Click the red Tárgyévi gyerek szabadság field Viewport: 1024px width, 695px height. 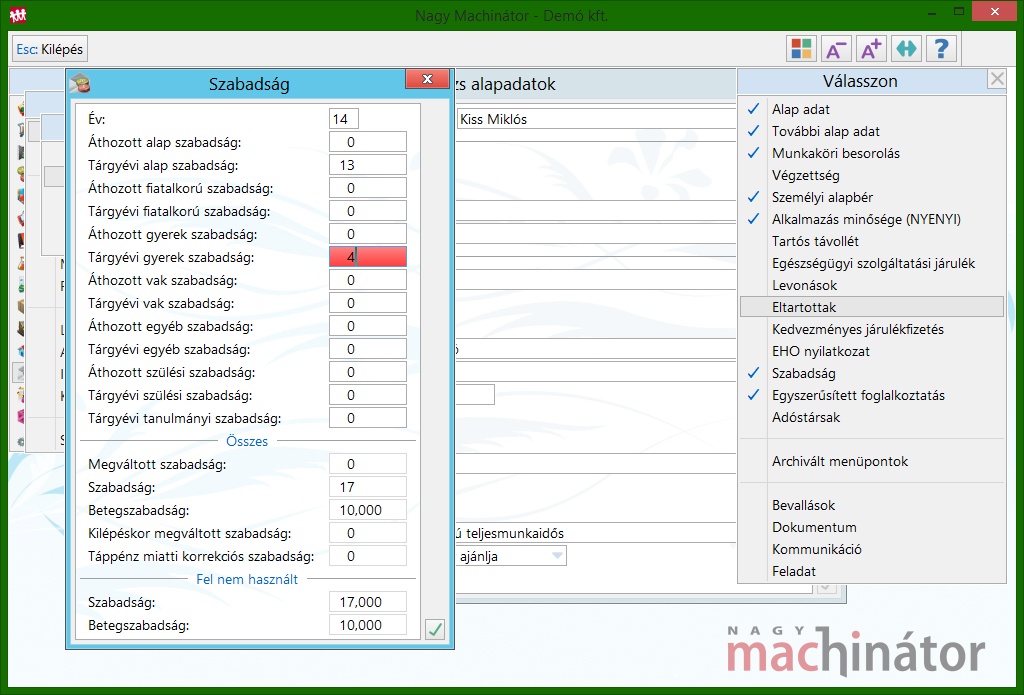368,257
